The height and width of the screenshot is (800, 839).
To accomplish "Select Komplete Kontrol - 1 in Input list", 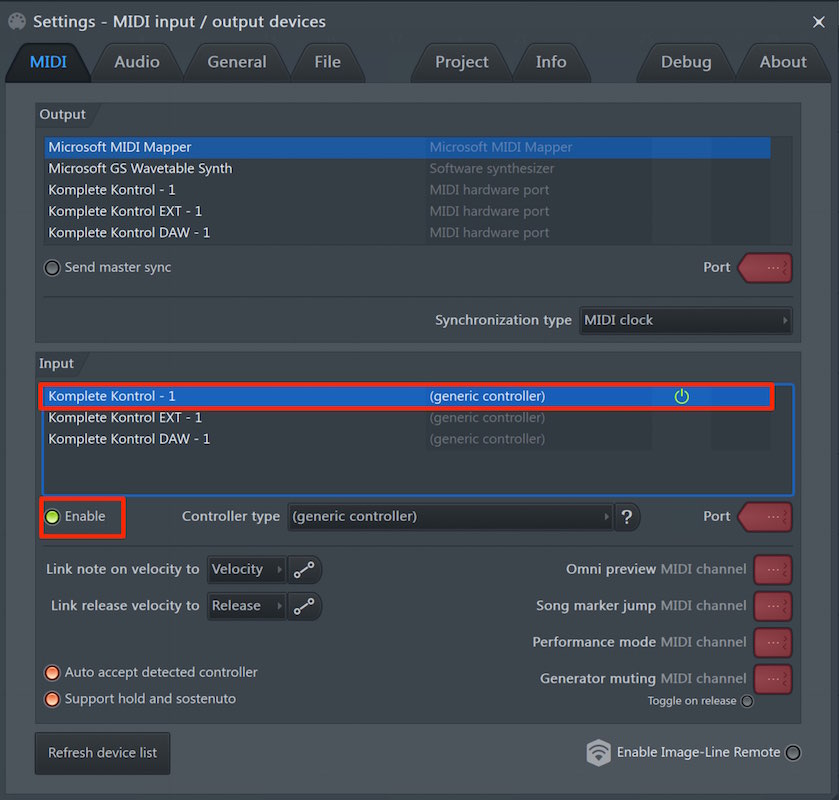I will coord(407,397).
